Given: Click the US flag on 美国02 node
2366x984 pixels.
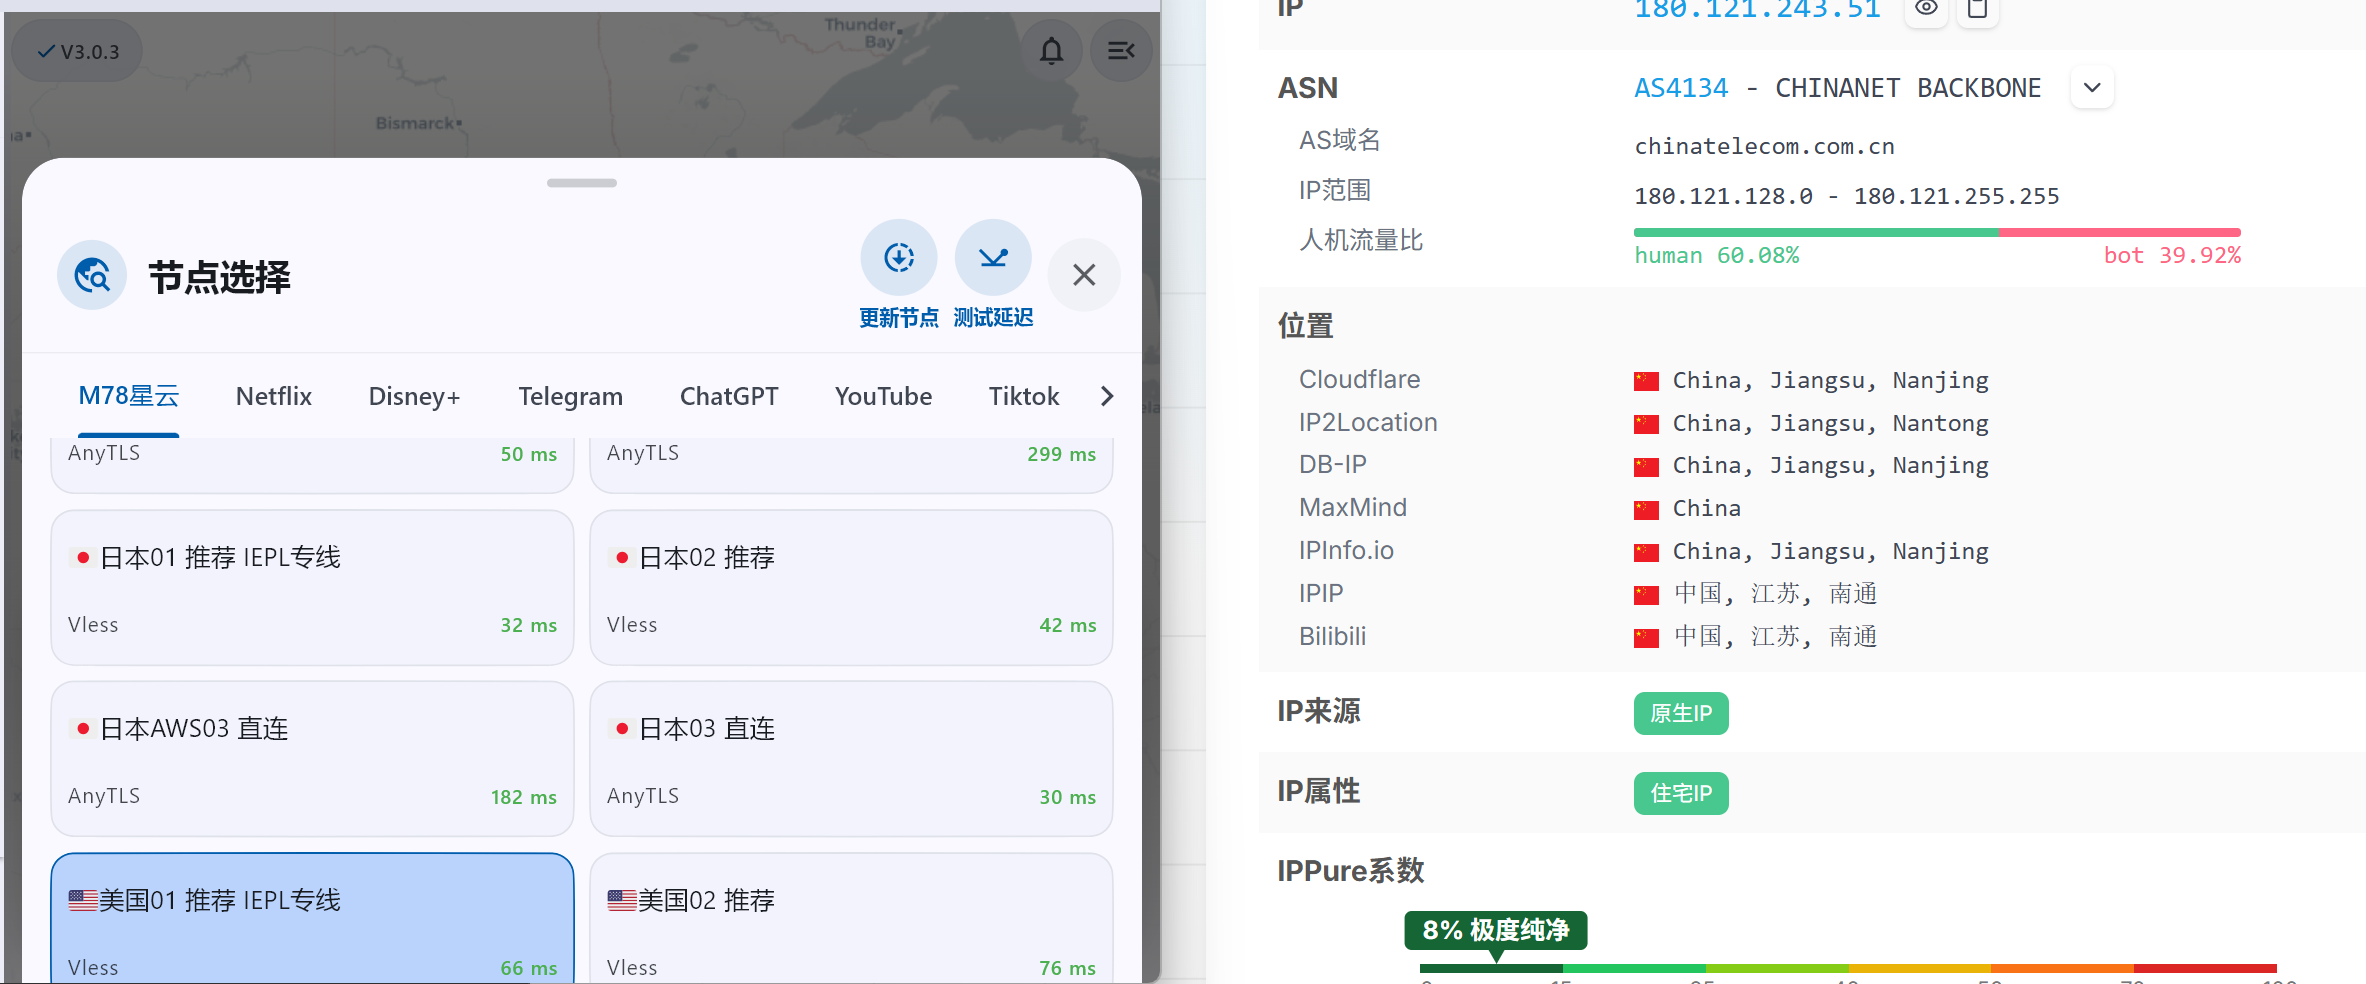Looking at the screenshot, I should pyautogui.click(x=622, y=900).
